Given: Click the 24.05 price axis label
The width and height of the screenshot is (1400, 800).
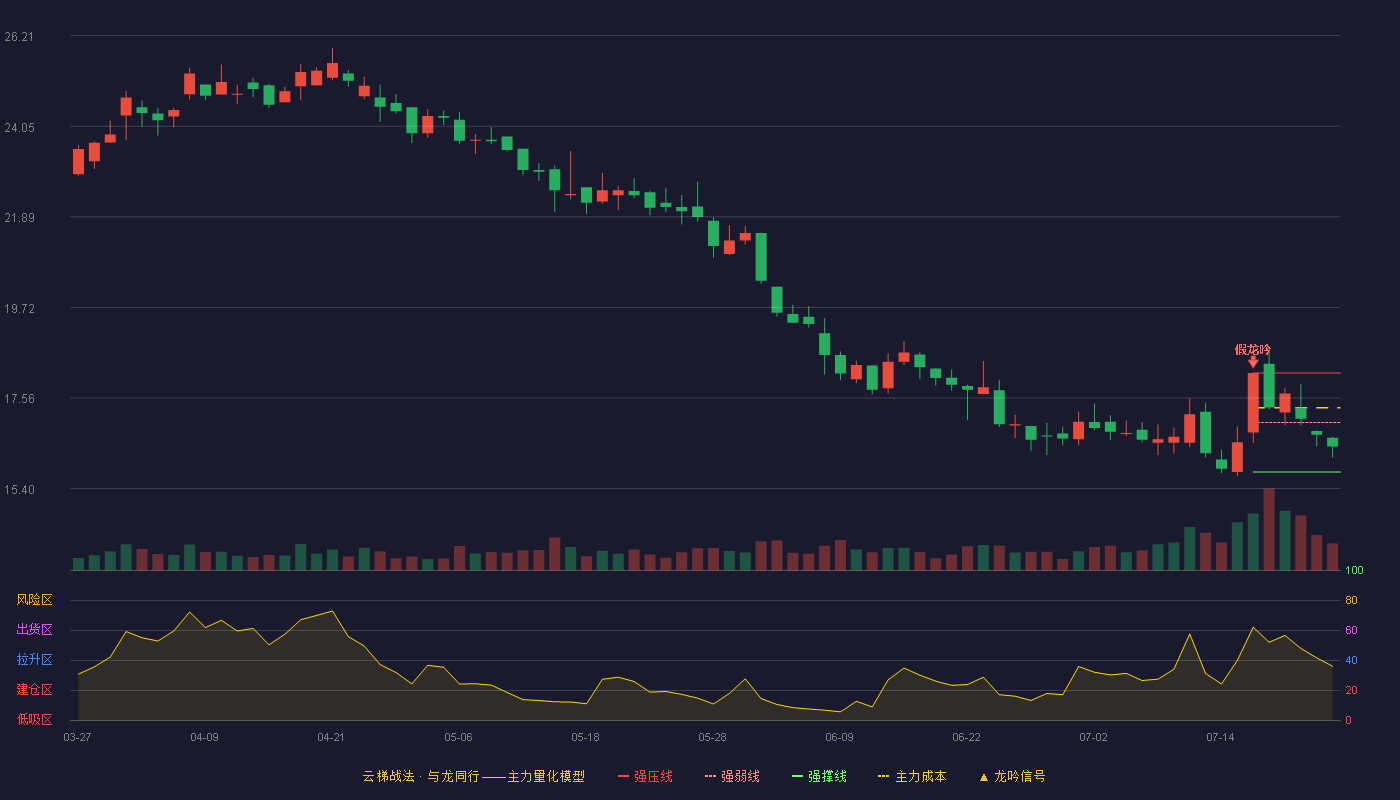Looking at the screenshot, I should pos(19,127).
